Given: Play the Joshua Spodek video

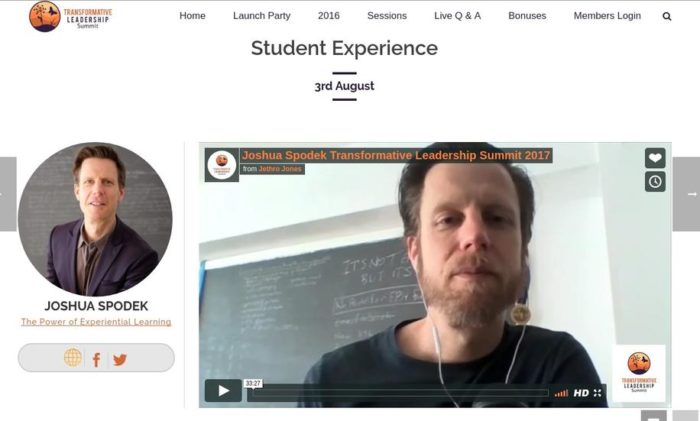Looking at the screenshot, I should (x=223, y=391).
